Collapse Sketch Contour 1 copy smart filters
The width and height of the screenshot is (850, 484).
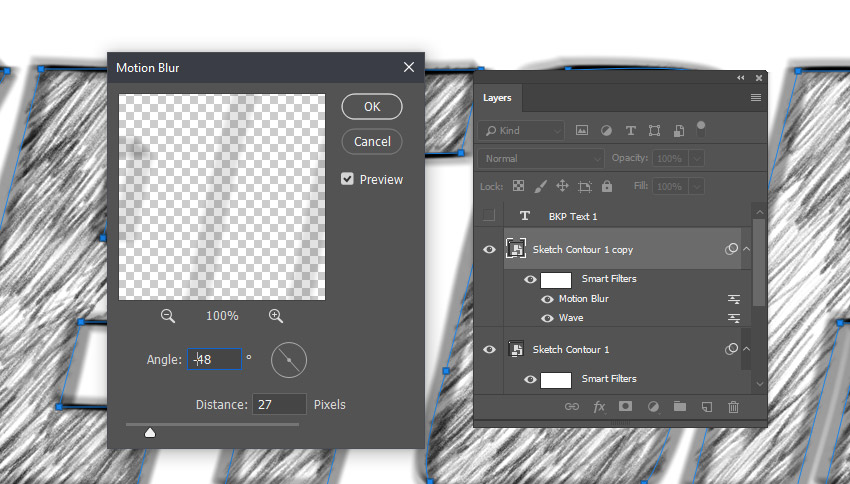tap(747, 250)
